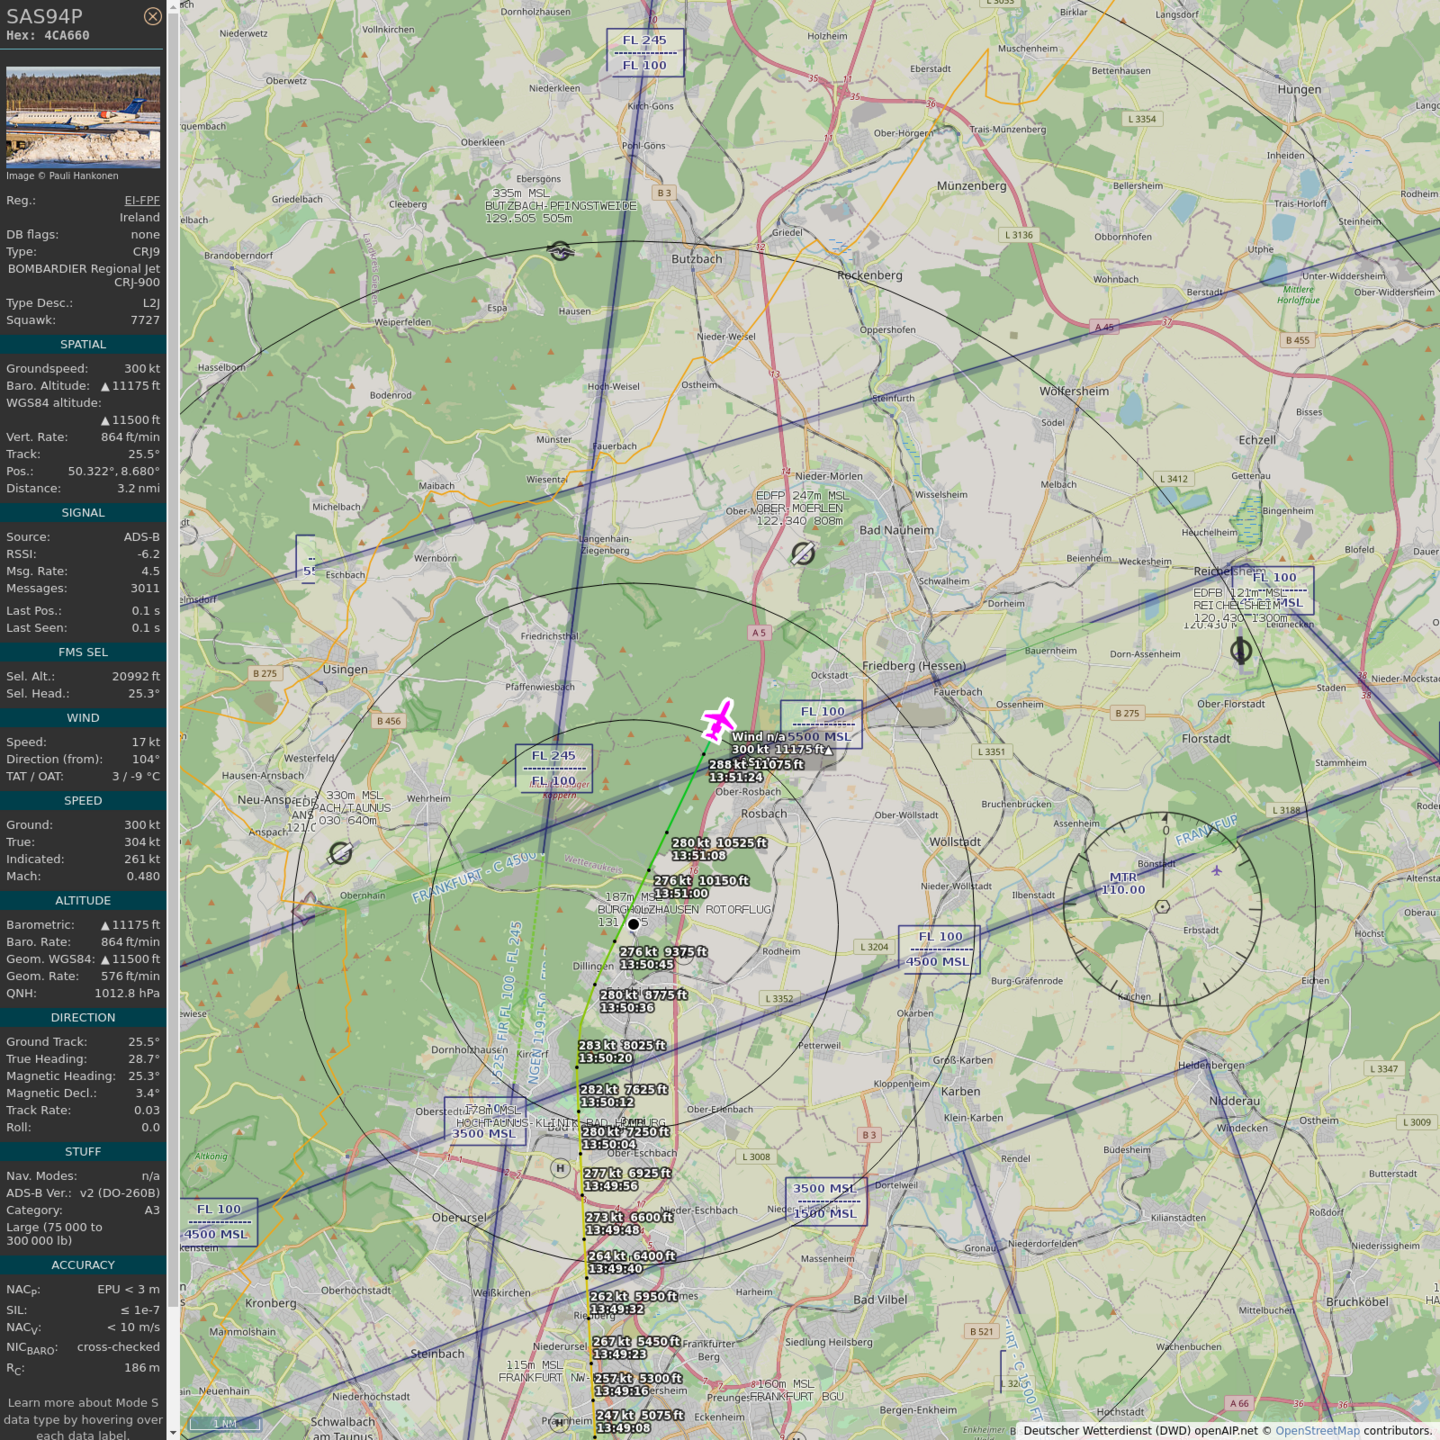
Task: Click the Anspach/Taunus airfield icon
Action: pyautogui.click(x=341, y=852)
